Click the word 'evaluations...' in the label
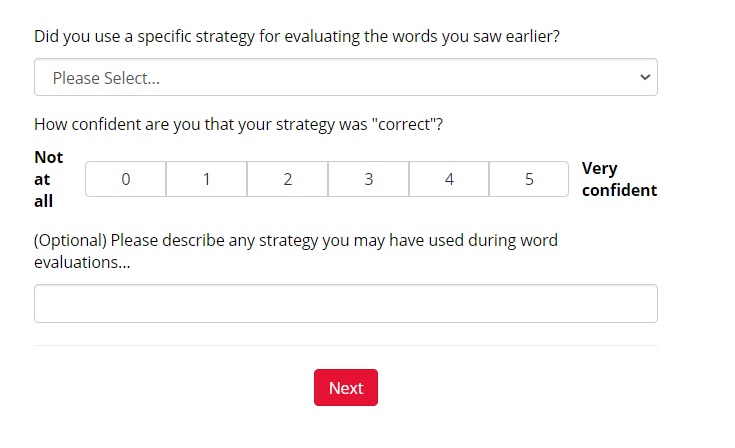Viewport: 735px width, 448px height. click(82, 263)
